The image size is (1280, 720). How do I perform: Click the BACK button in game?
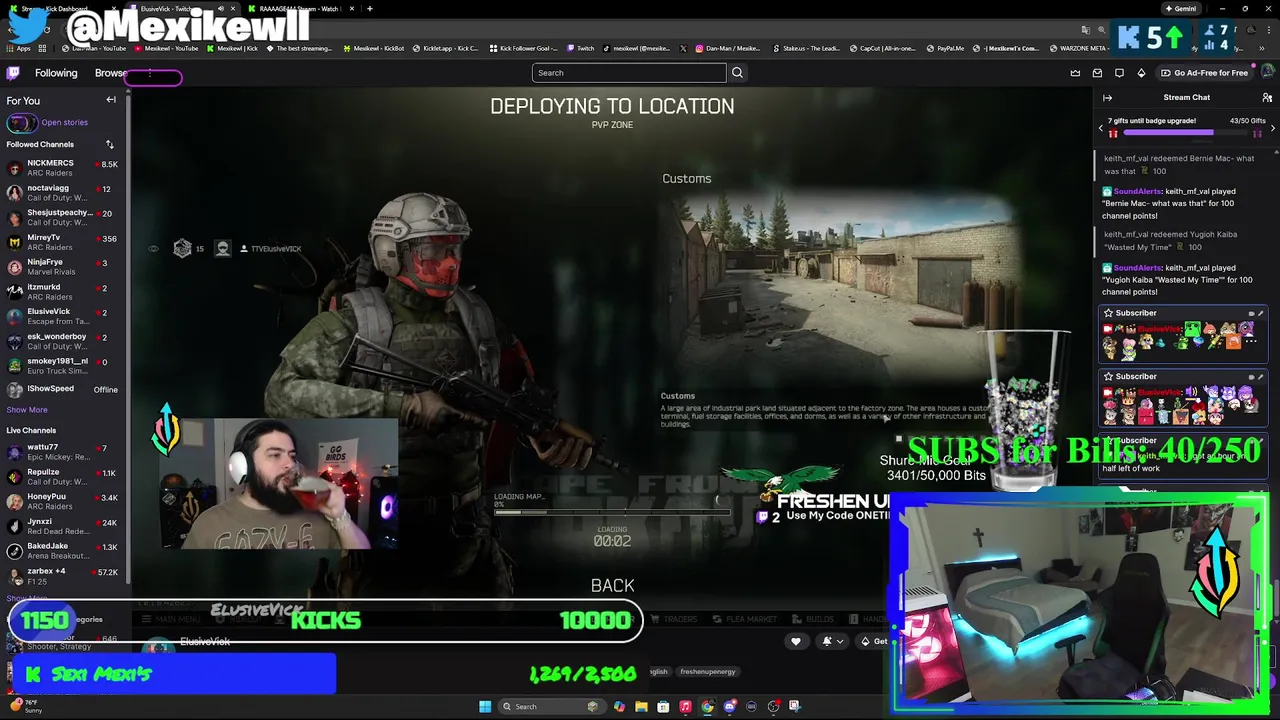point(612,586)
